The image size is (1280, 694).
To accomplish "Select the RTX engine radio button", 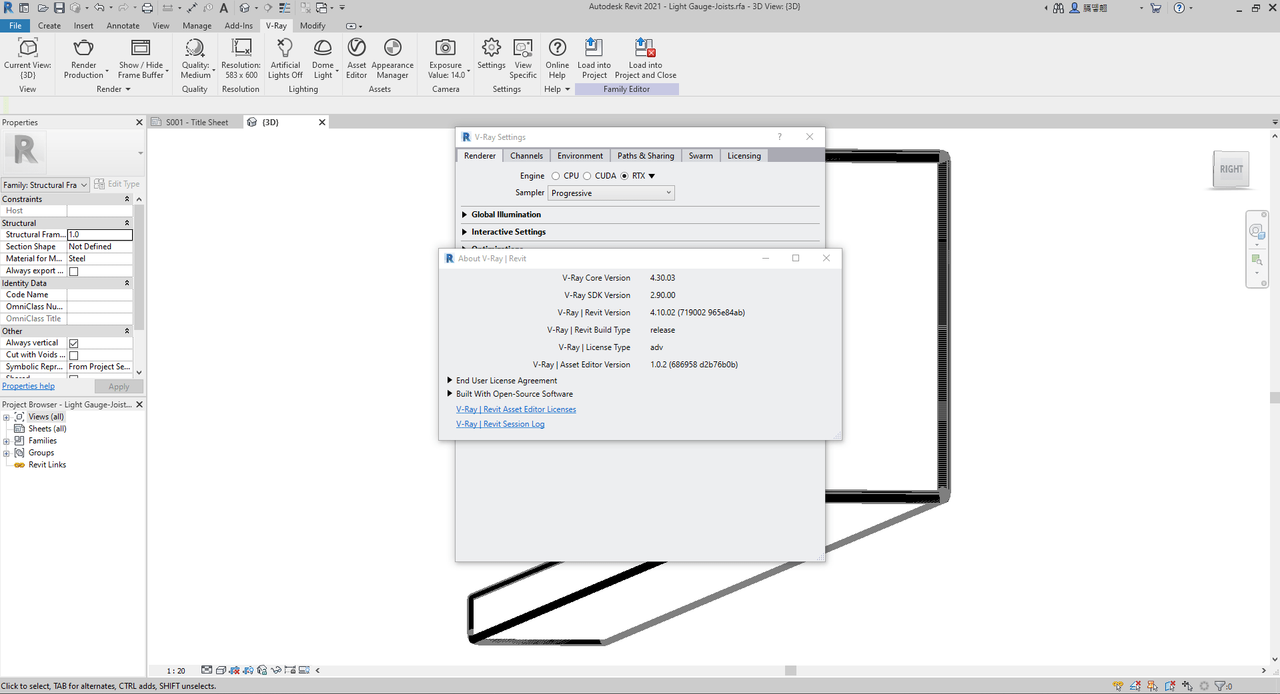I will pyautogui.click(x=625, y=176).
